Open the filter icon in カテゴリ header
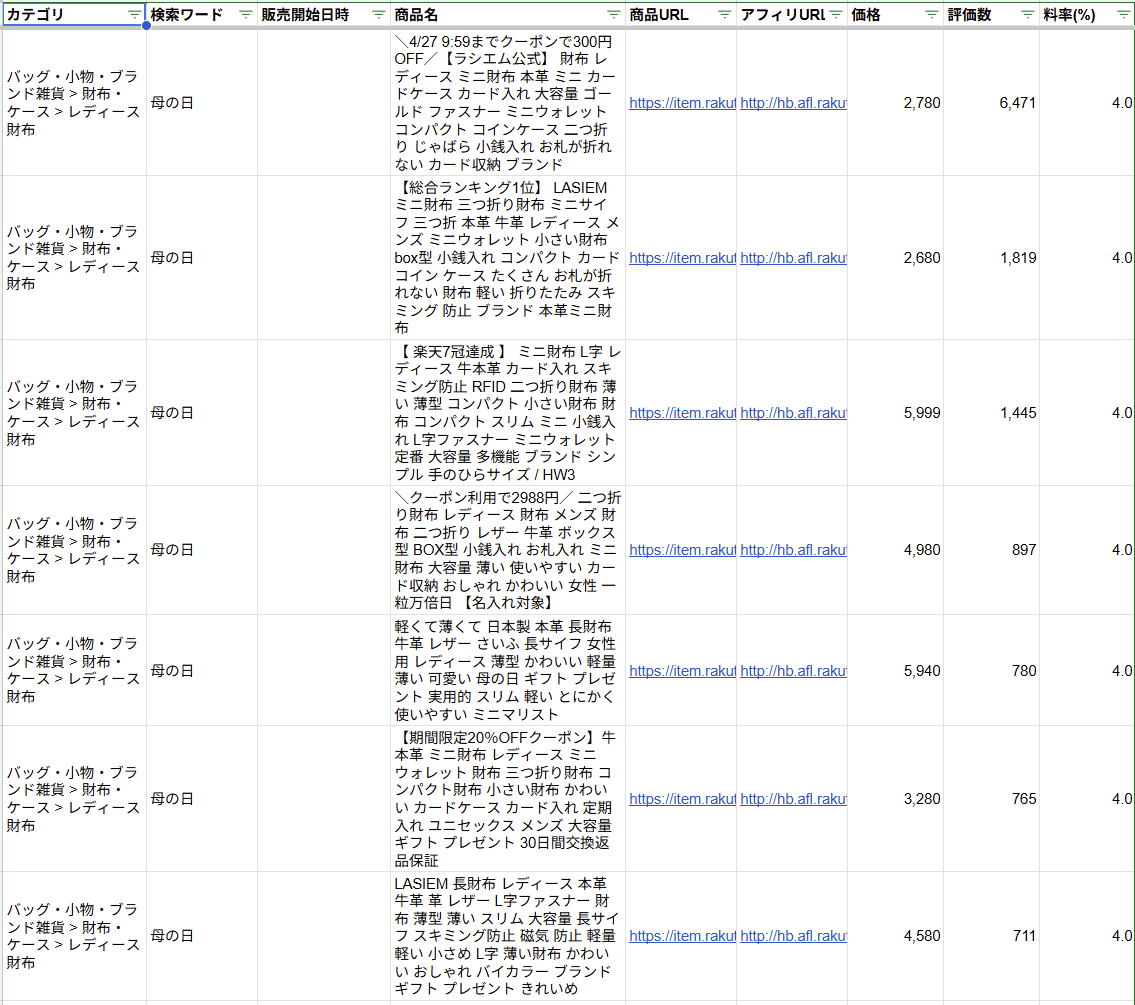The height and width of the screenshot is (1005, 1135). pos(134,15)
